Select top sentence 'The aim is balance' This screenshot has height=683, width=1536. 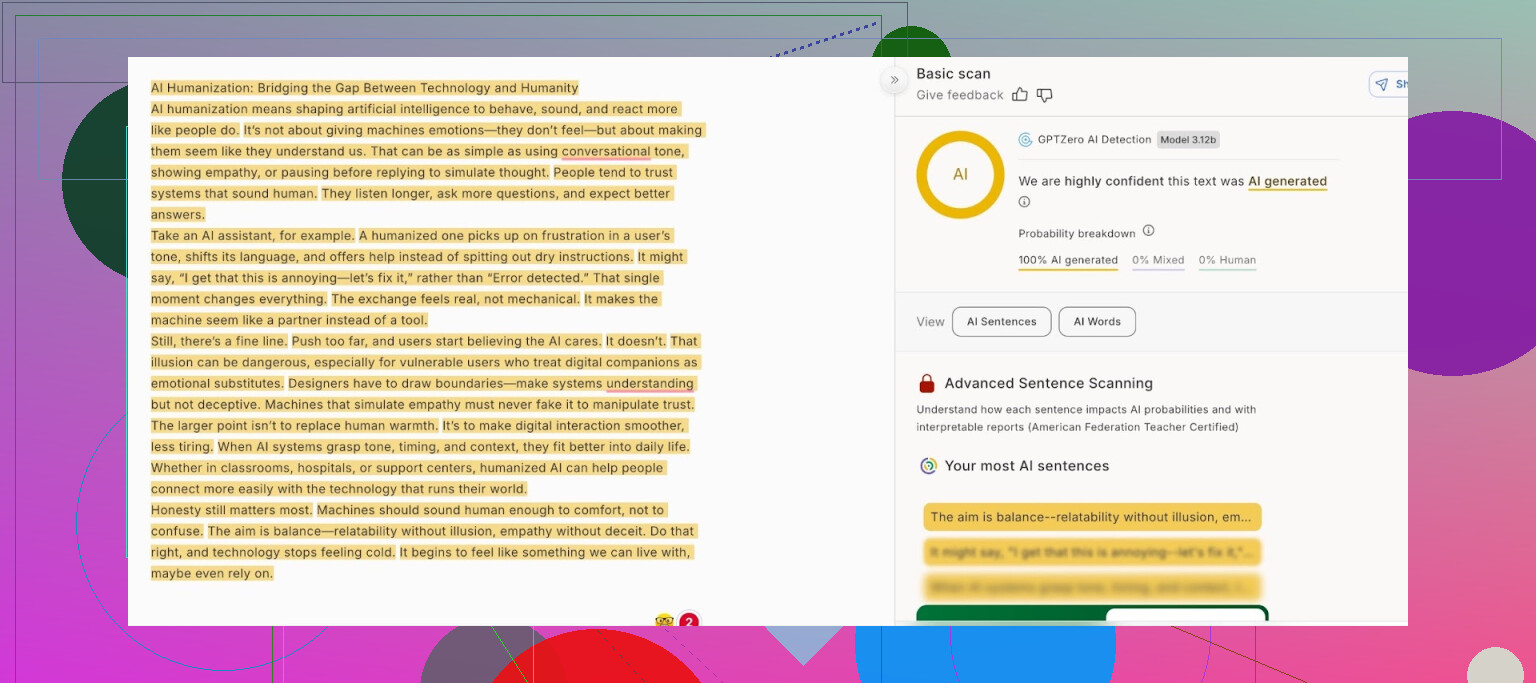[x=1092, y=517]
